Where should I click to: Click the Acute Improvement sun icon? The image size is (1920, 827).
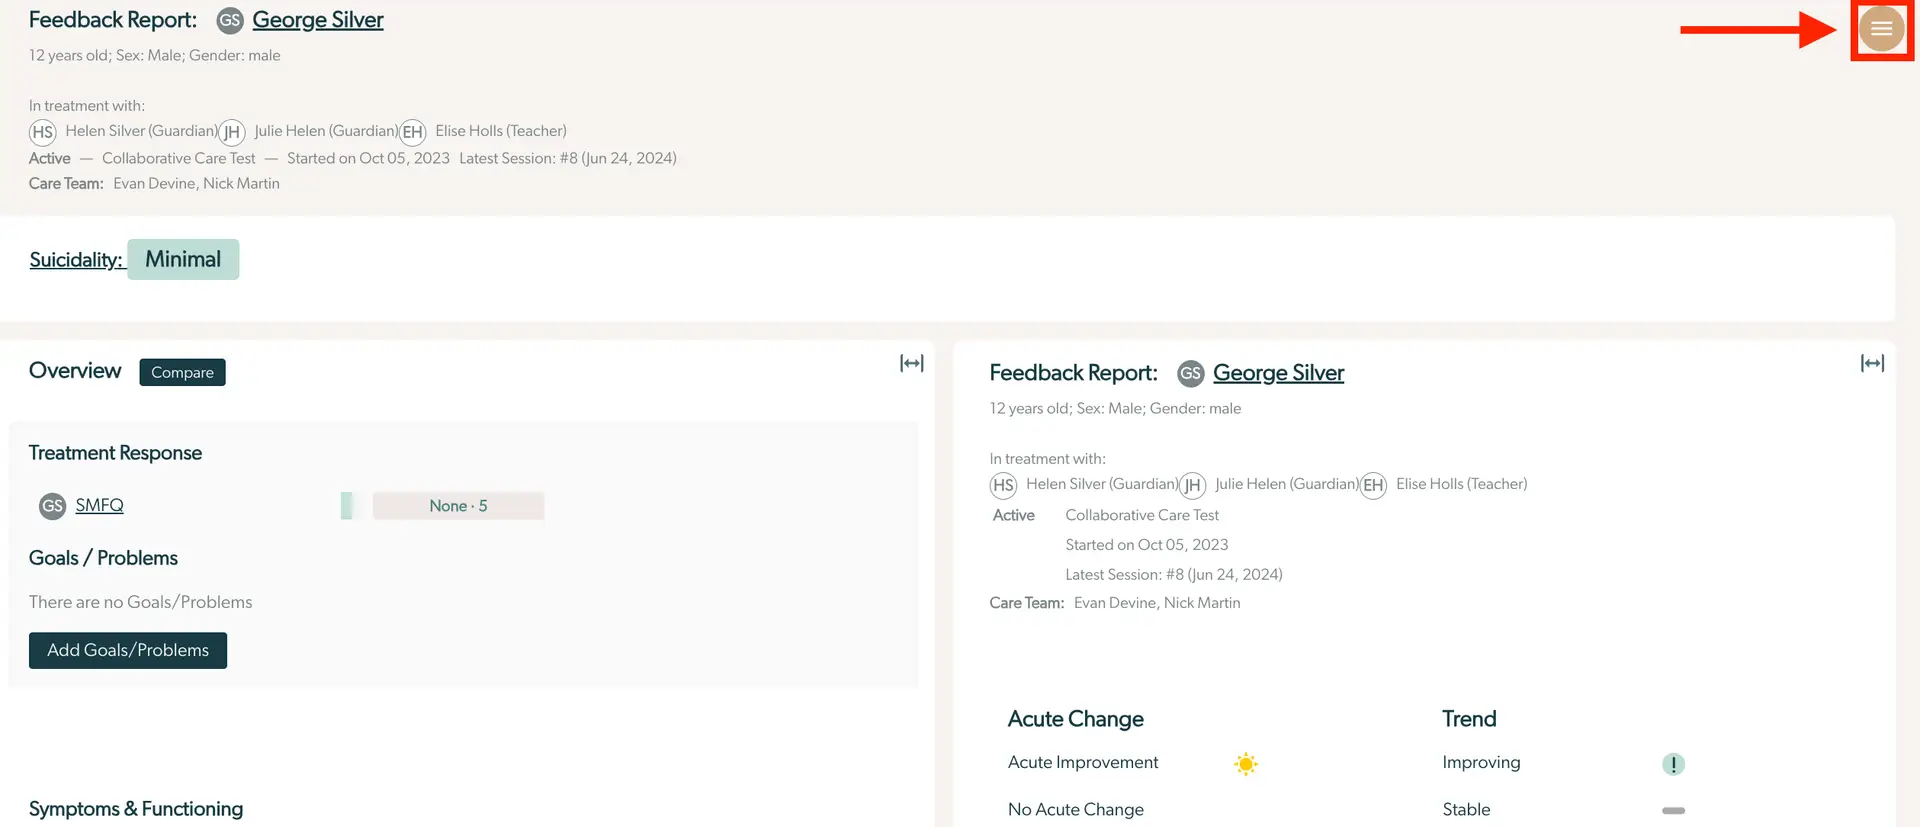[1245, 764]
